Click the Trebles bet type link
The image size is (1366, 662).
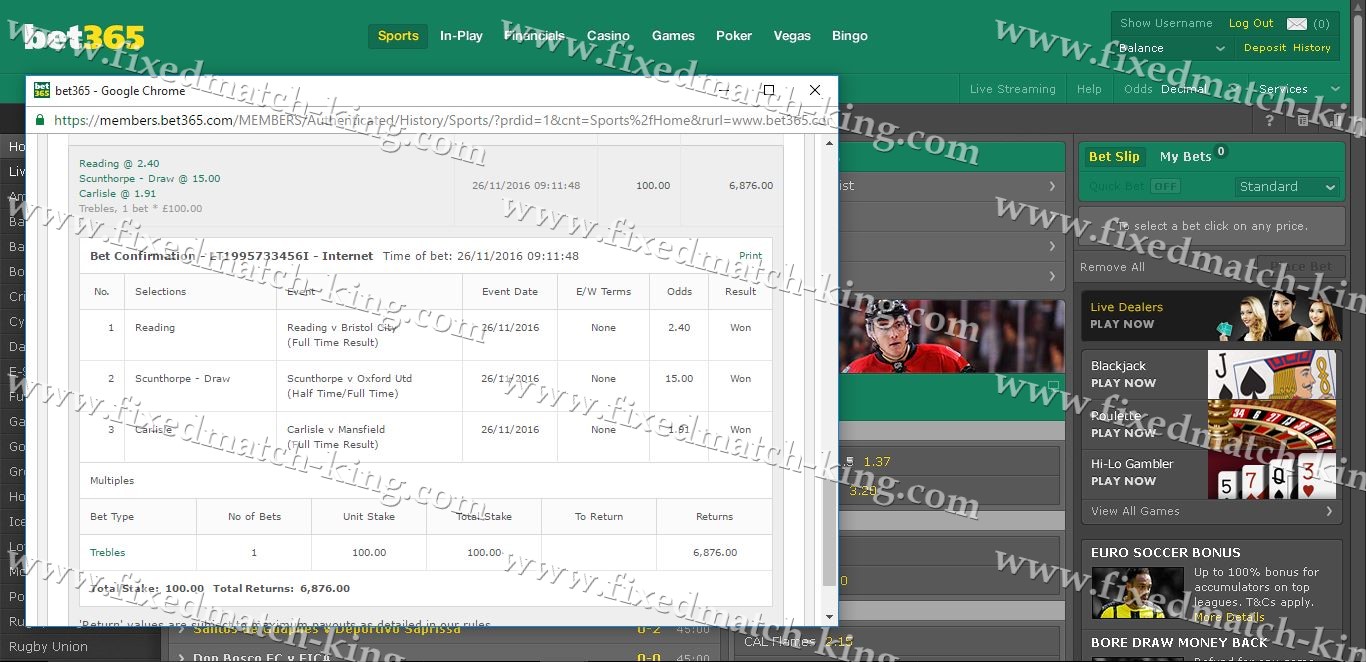click(x=107, y=552)
